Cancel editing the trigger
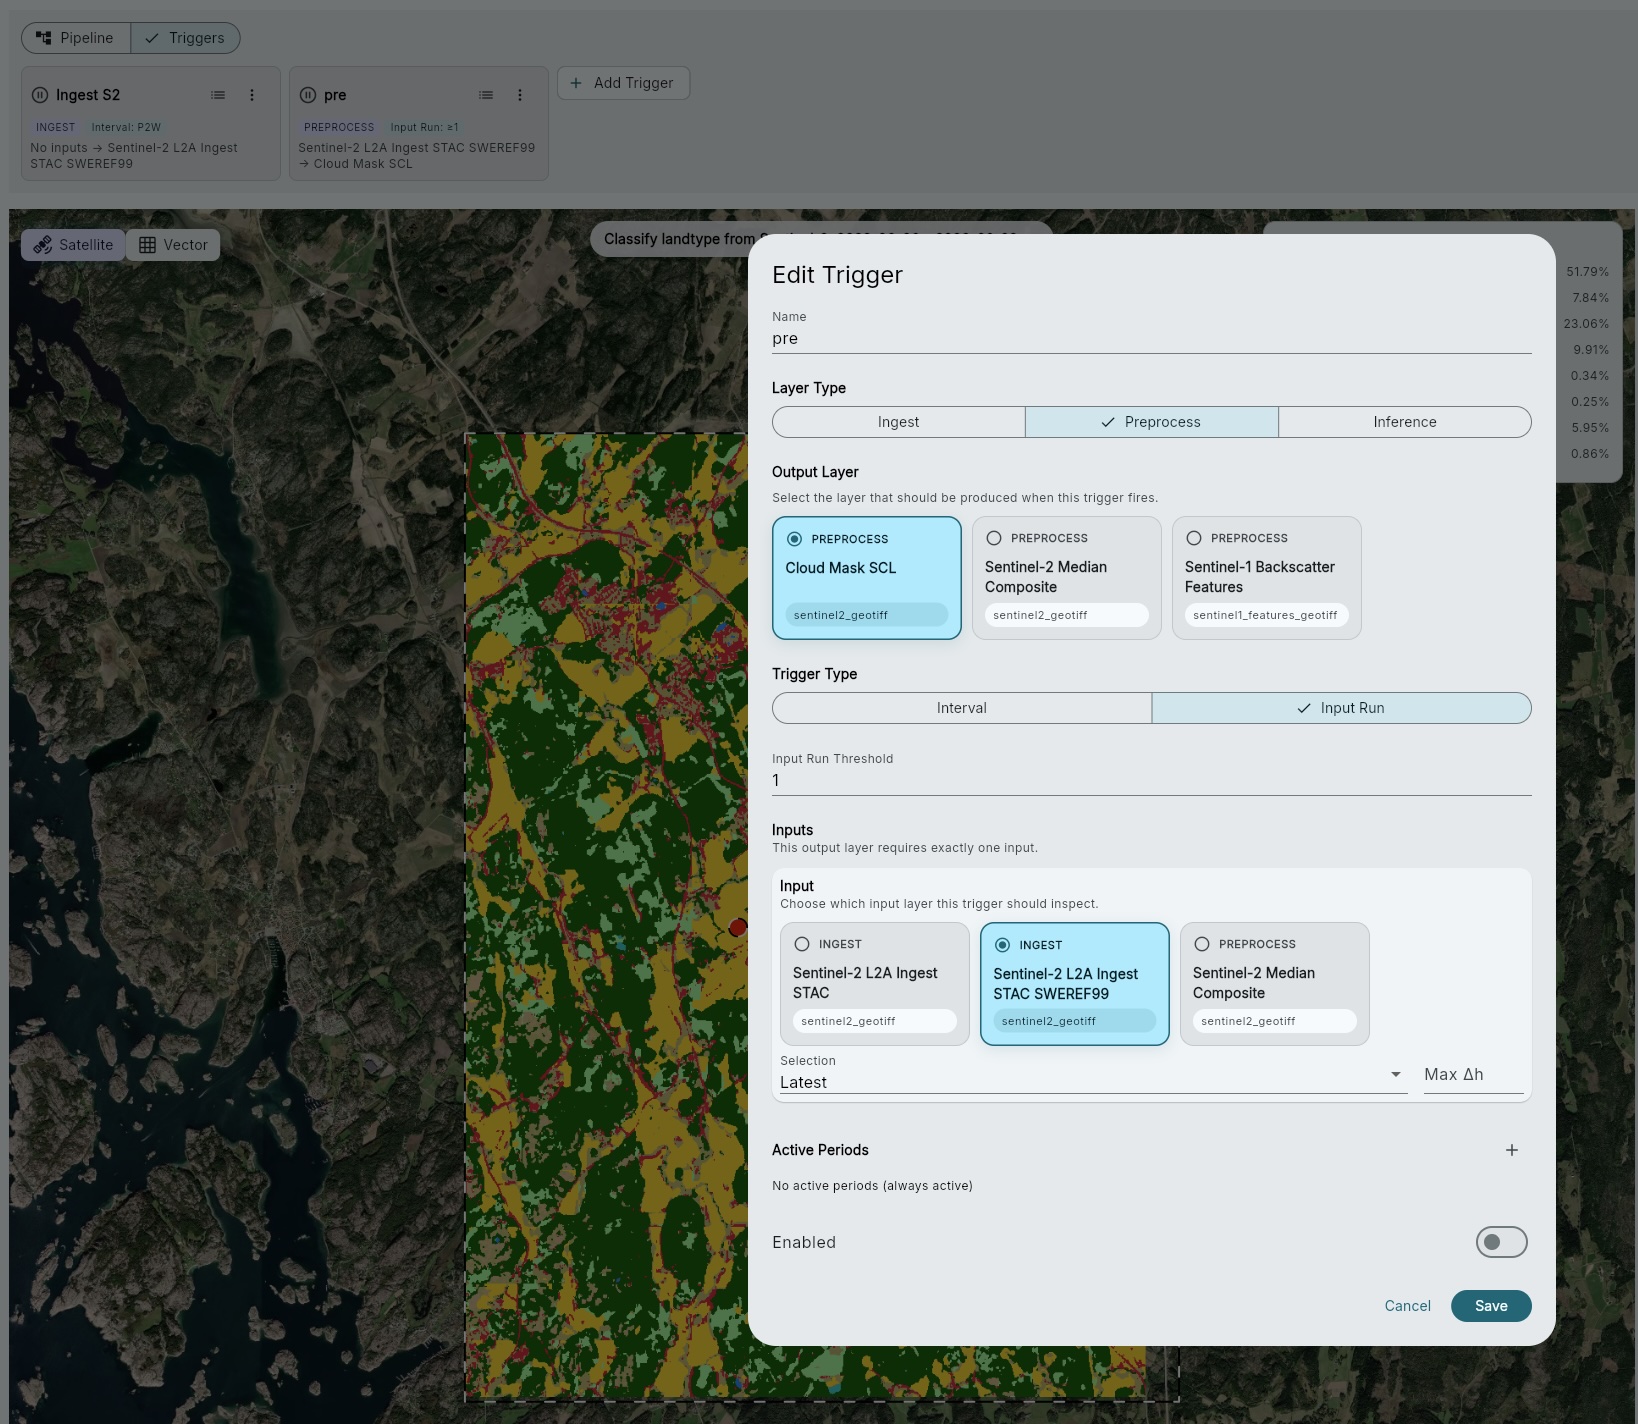 coord(1407,1306)
